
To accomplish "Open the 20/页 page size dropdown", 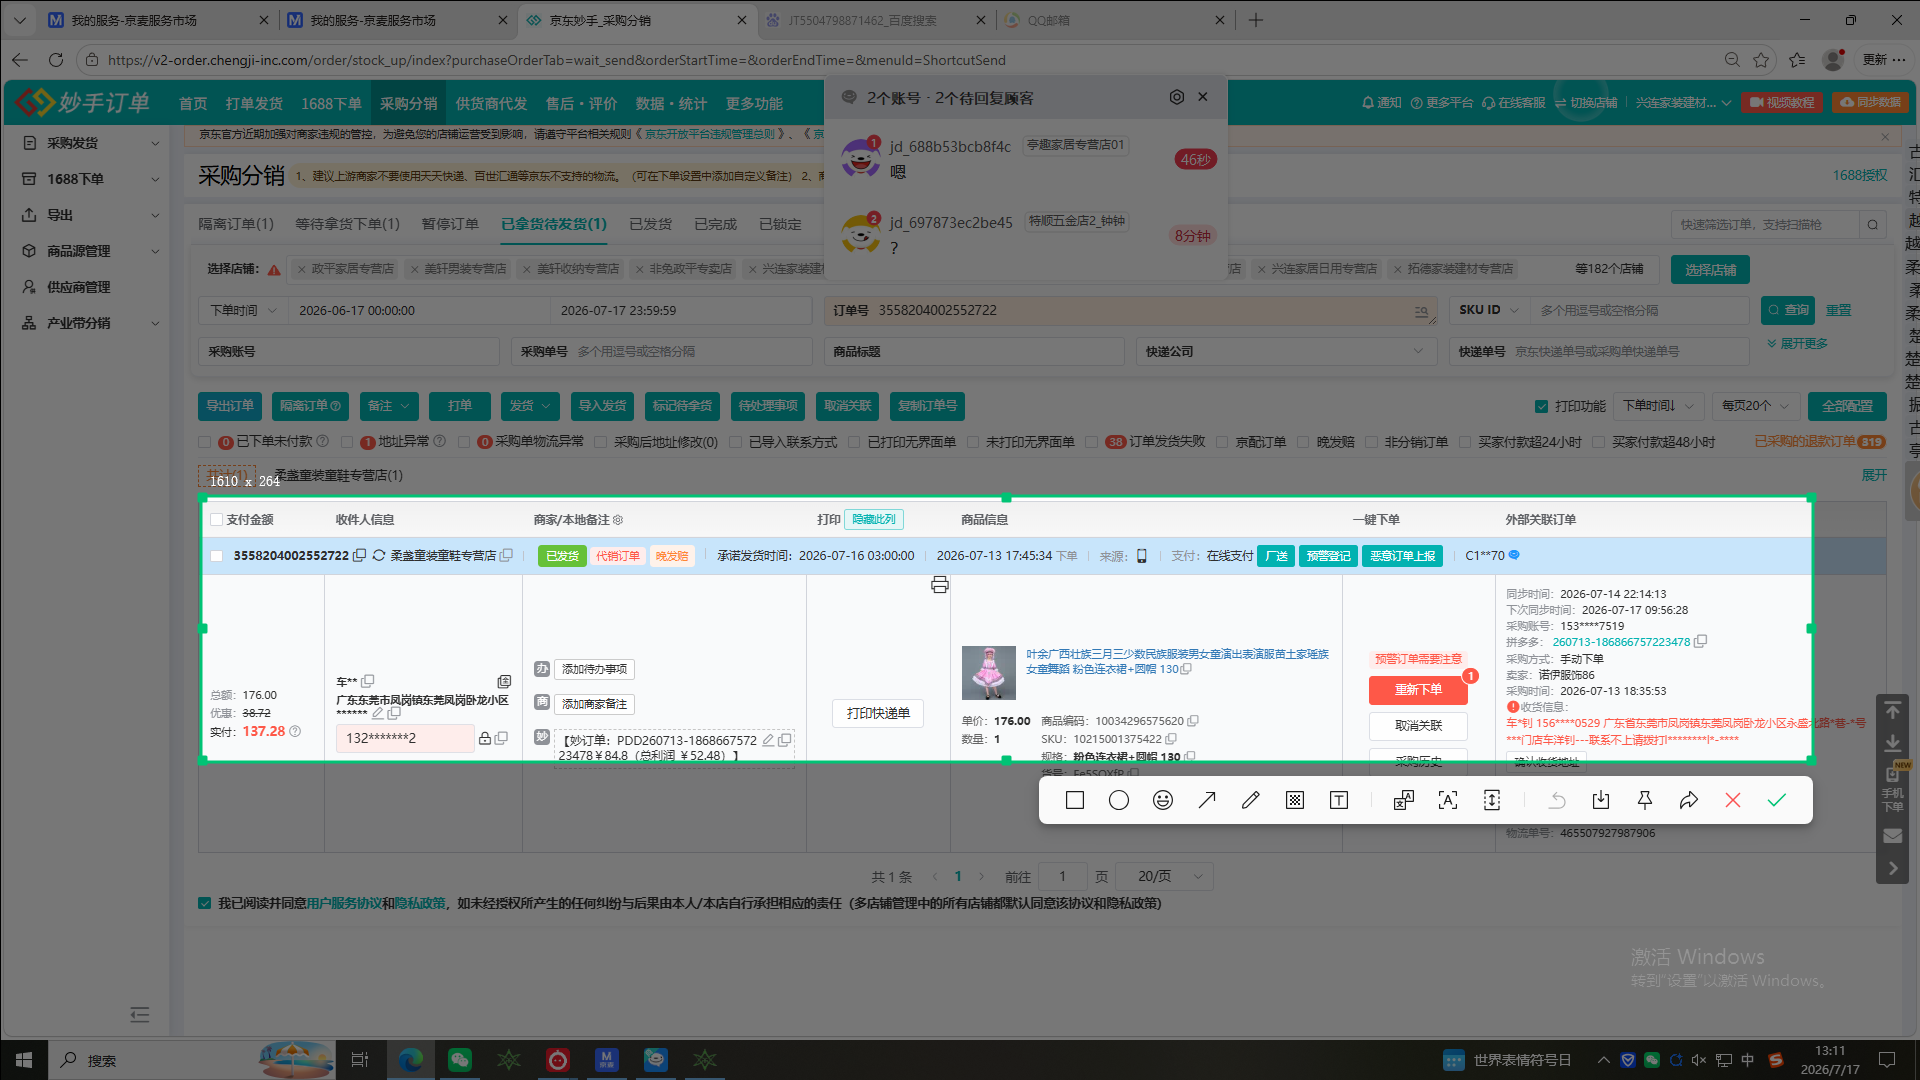I will [1165, 876].
